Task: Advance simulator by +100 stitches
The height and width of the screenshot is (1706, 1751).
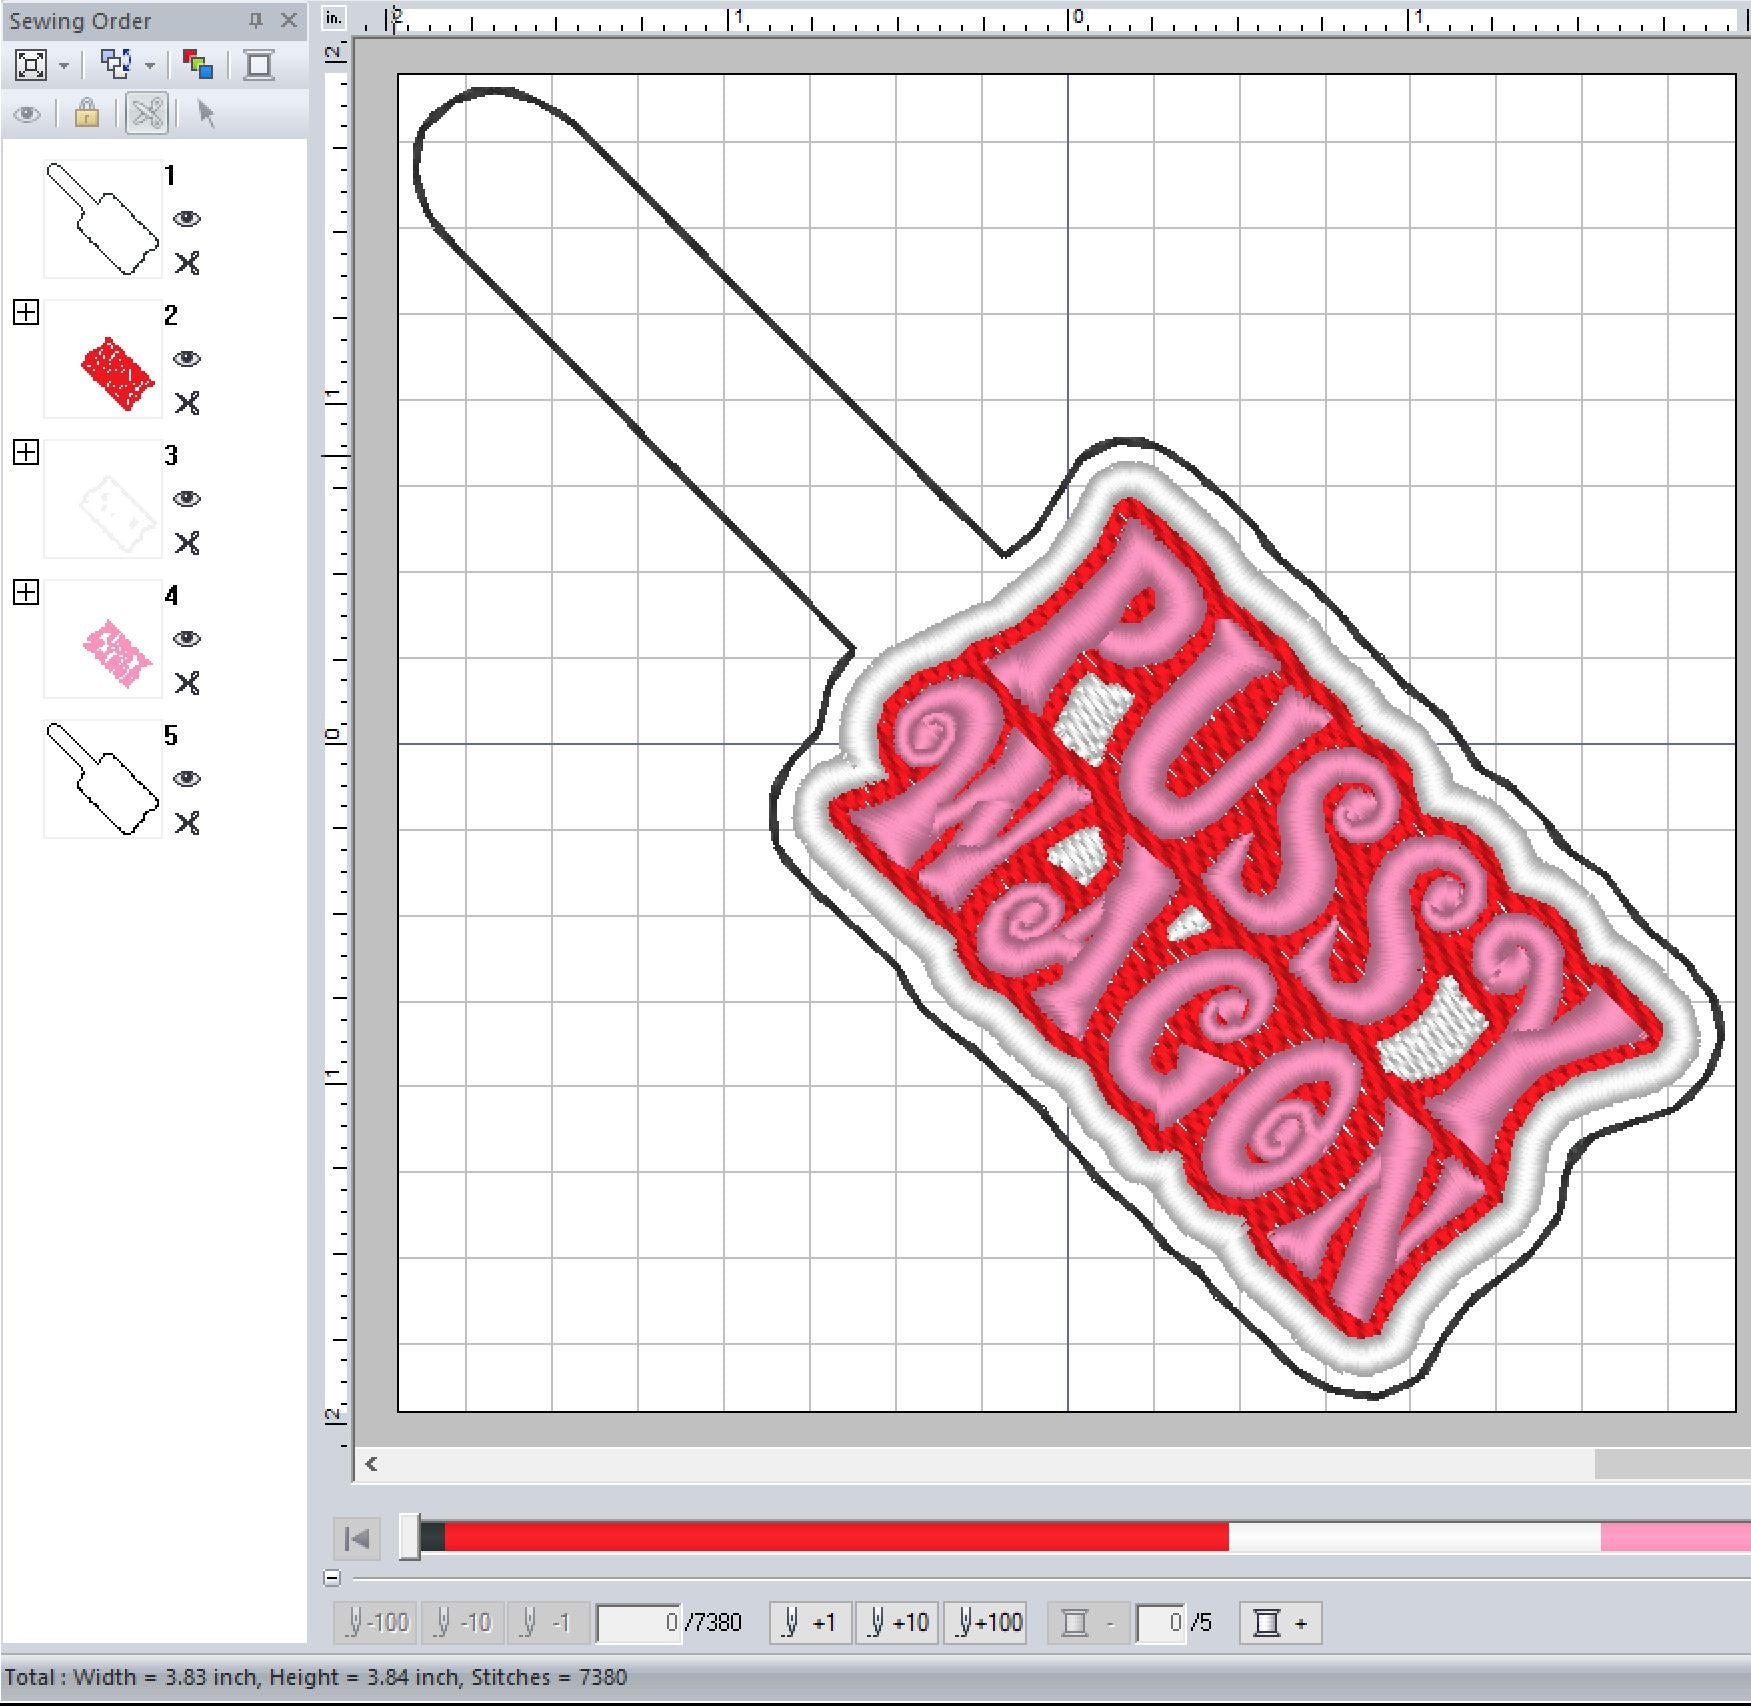Action: click(986, 1623)
